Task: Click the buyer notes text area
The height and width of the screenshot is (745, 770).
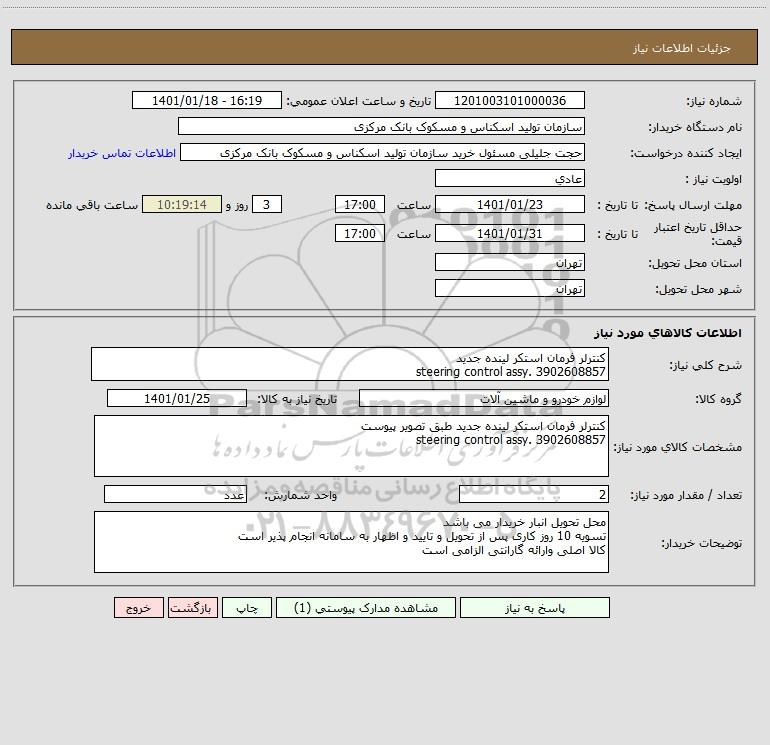Action: click(351, 542)
